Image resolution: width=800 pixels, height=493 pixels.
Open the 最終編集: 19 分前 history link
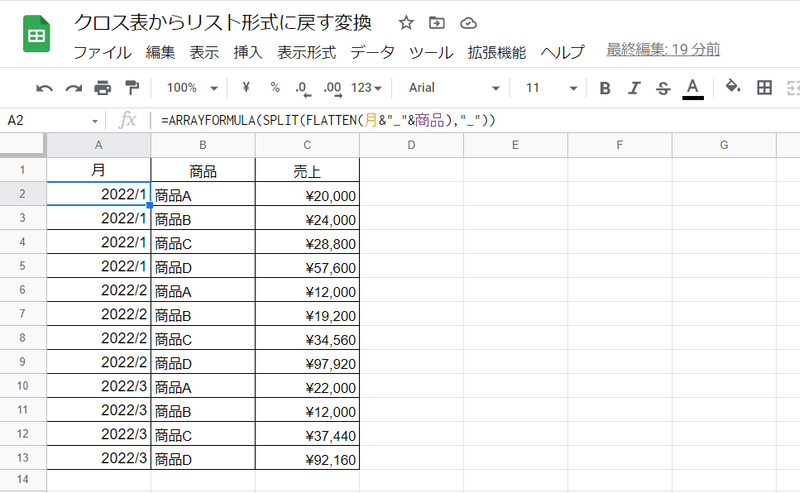click(663, 50)
